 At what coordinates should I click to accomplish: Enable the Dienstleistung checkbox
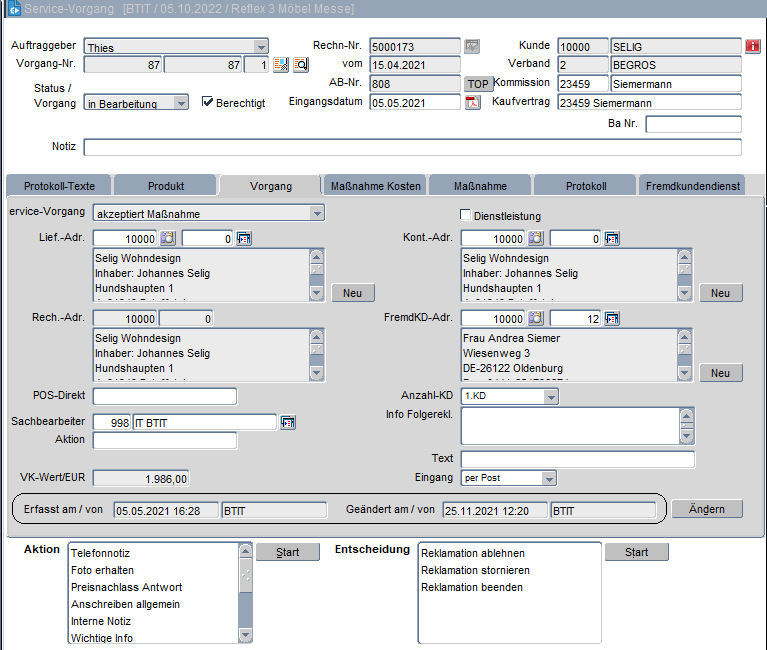pyautogui.click(x=465, y=215)
